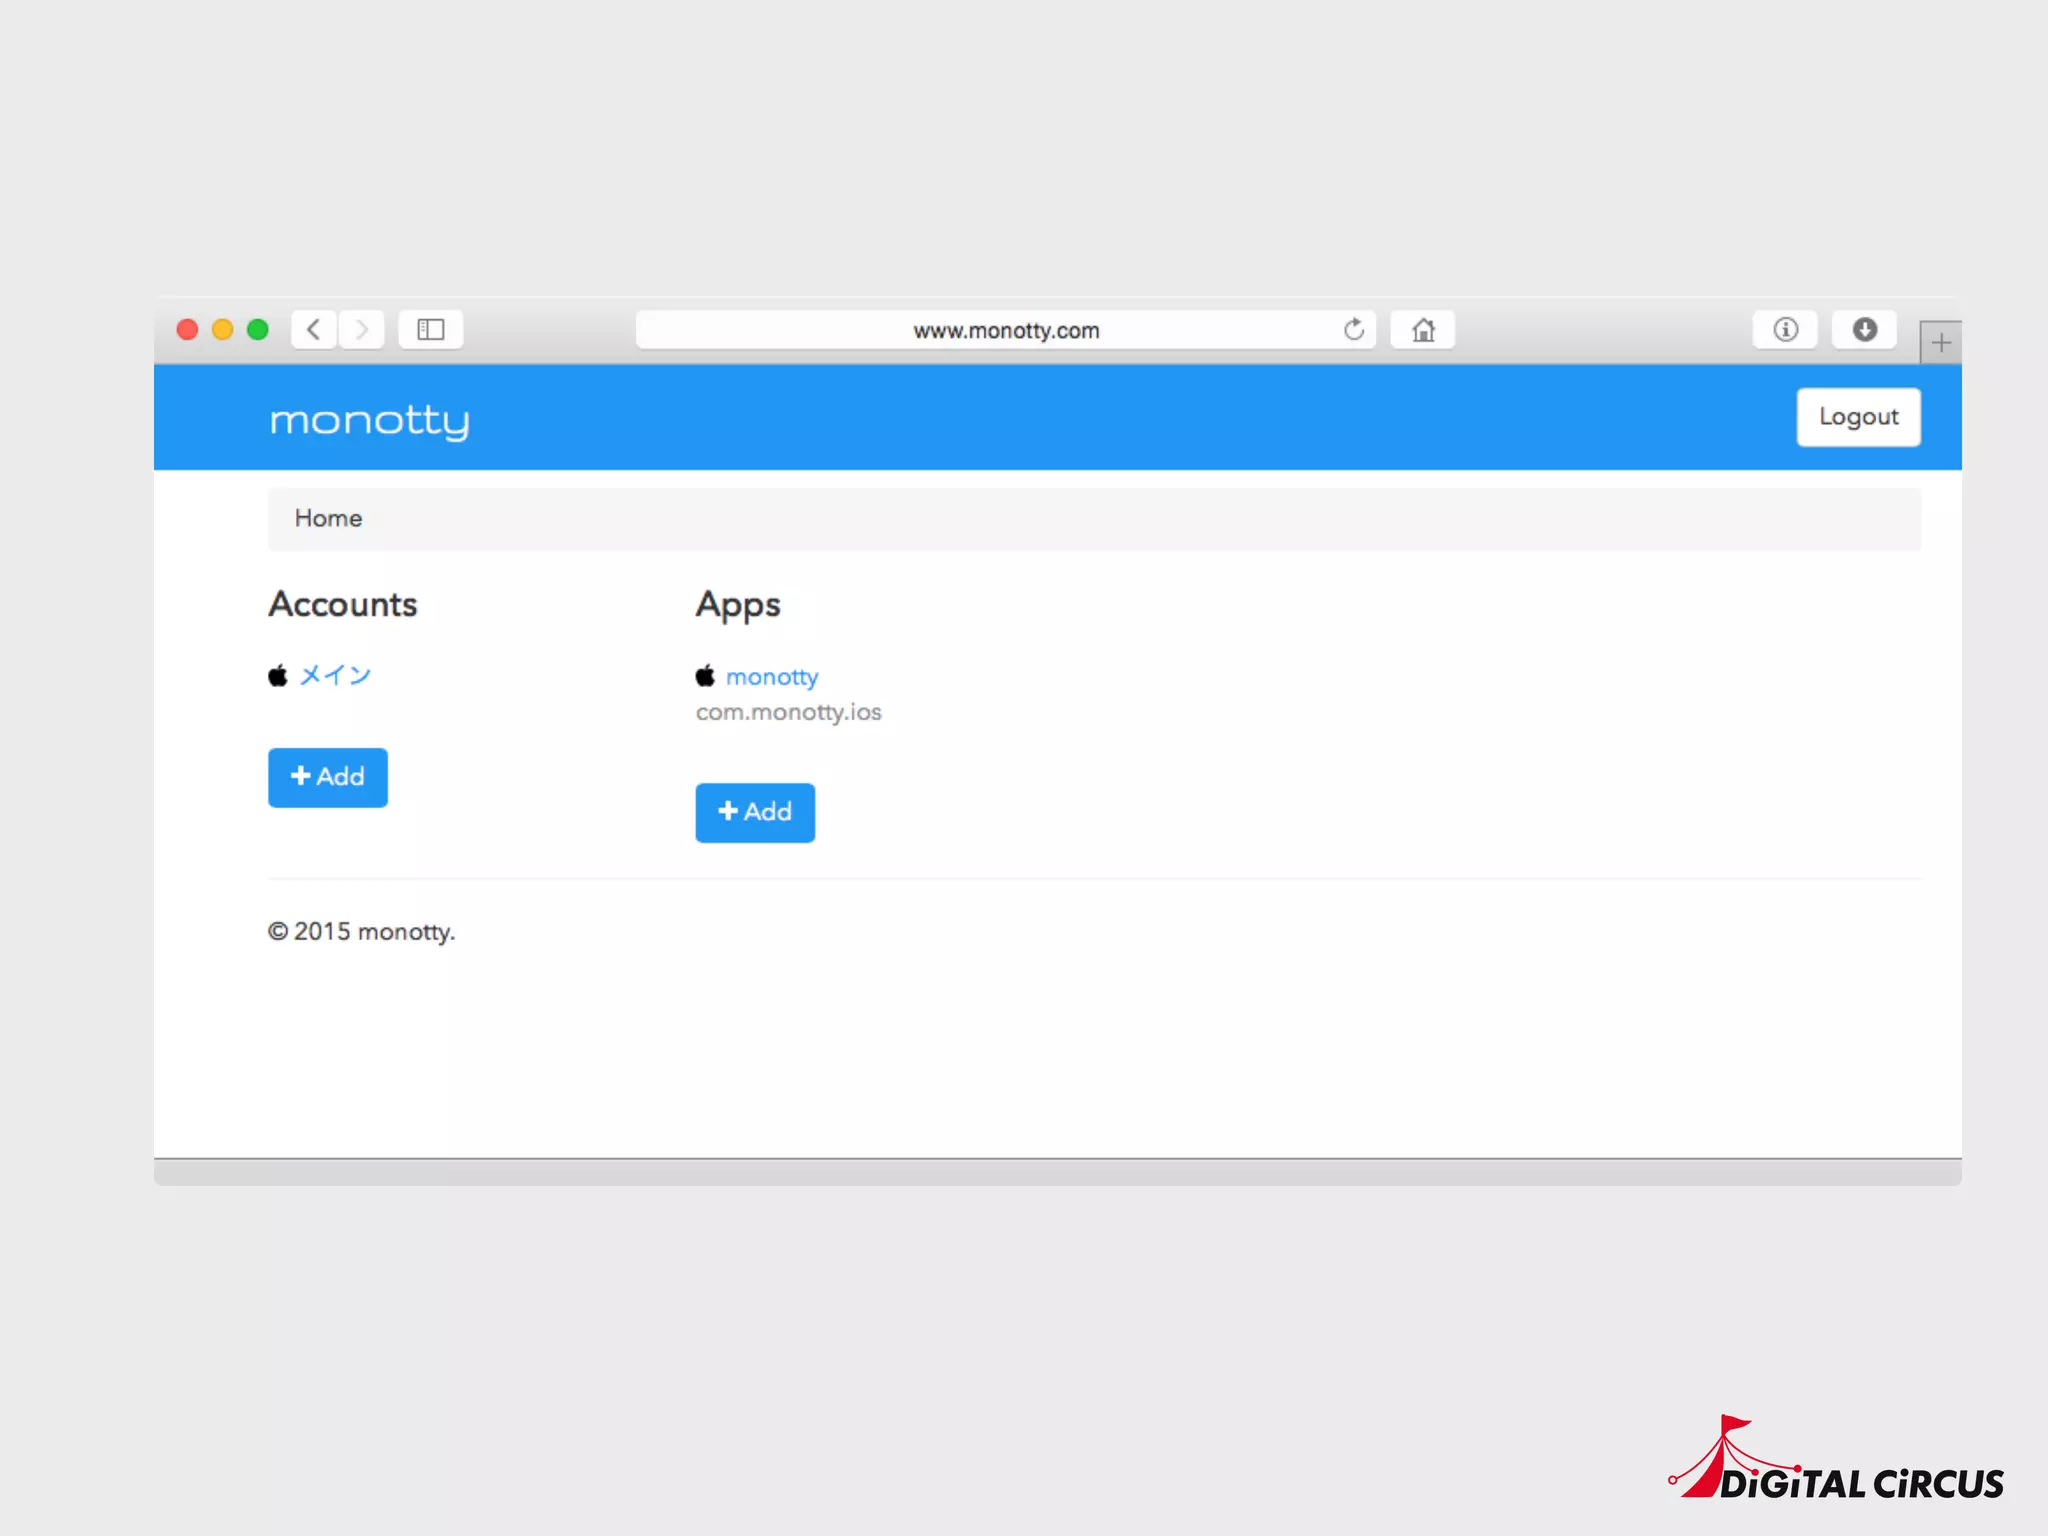The image size is (2048, 1536).
Task: Open a new tab with the plus icon
Action: click(1941, 343)
